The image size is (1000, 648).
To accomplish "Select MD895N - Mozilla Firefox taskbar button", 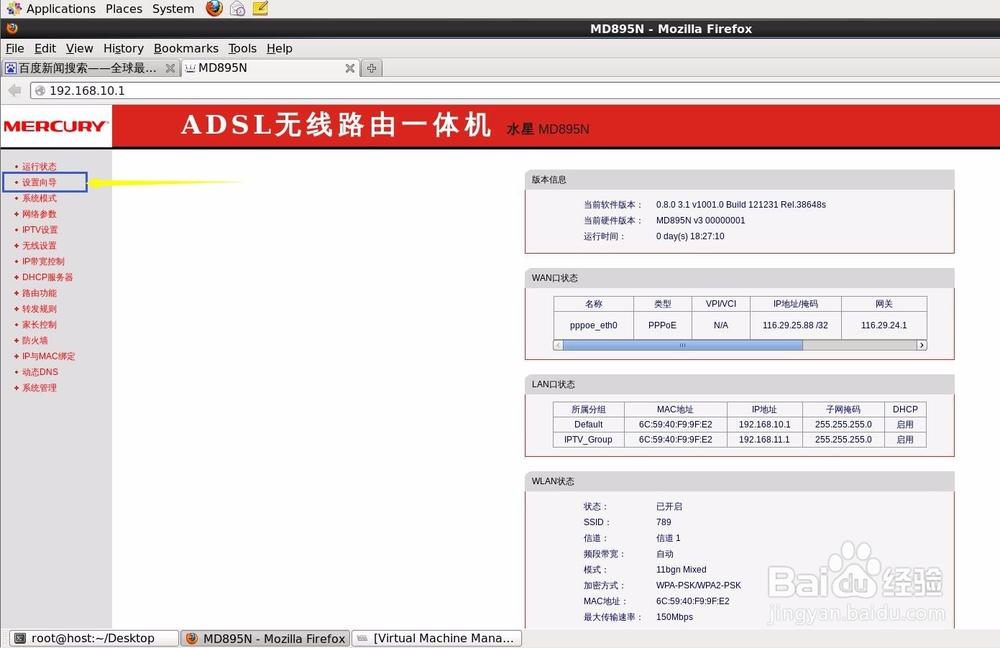I will coord(265,638).
